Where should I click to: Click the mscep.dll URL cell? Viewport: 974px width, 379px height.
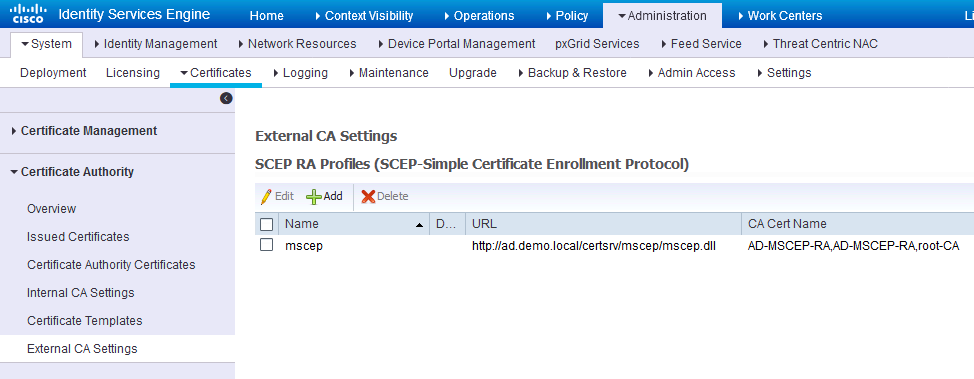(594, 245)
